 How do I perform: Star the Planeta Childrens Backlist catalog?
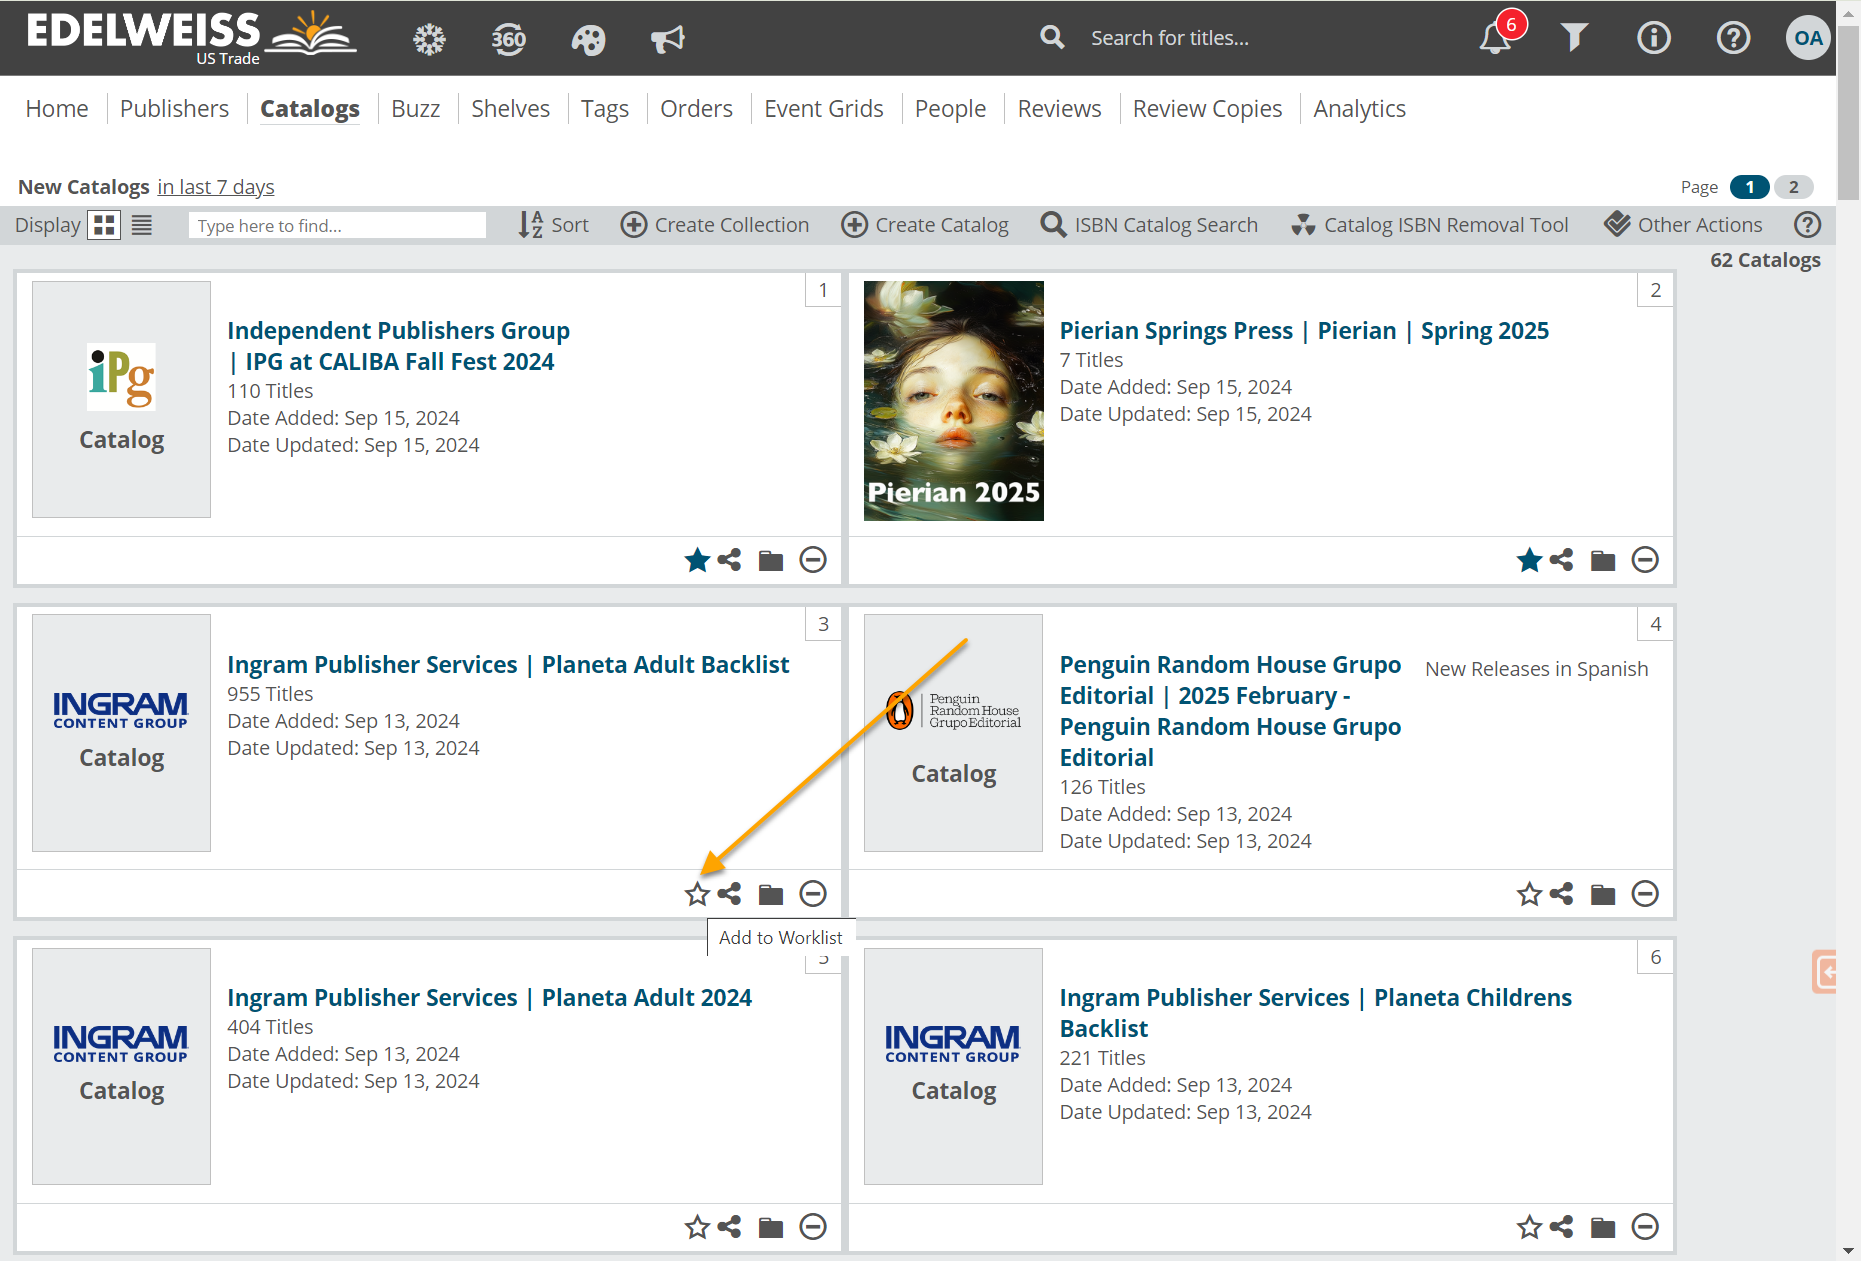click(x=1529, y=1227)
